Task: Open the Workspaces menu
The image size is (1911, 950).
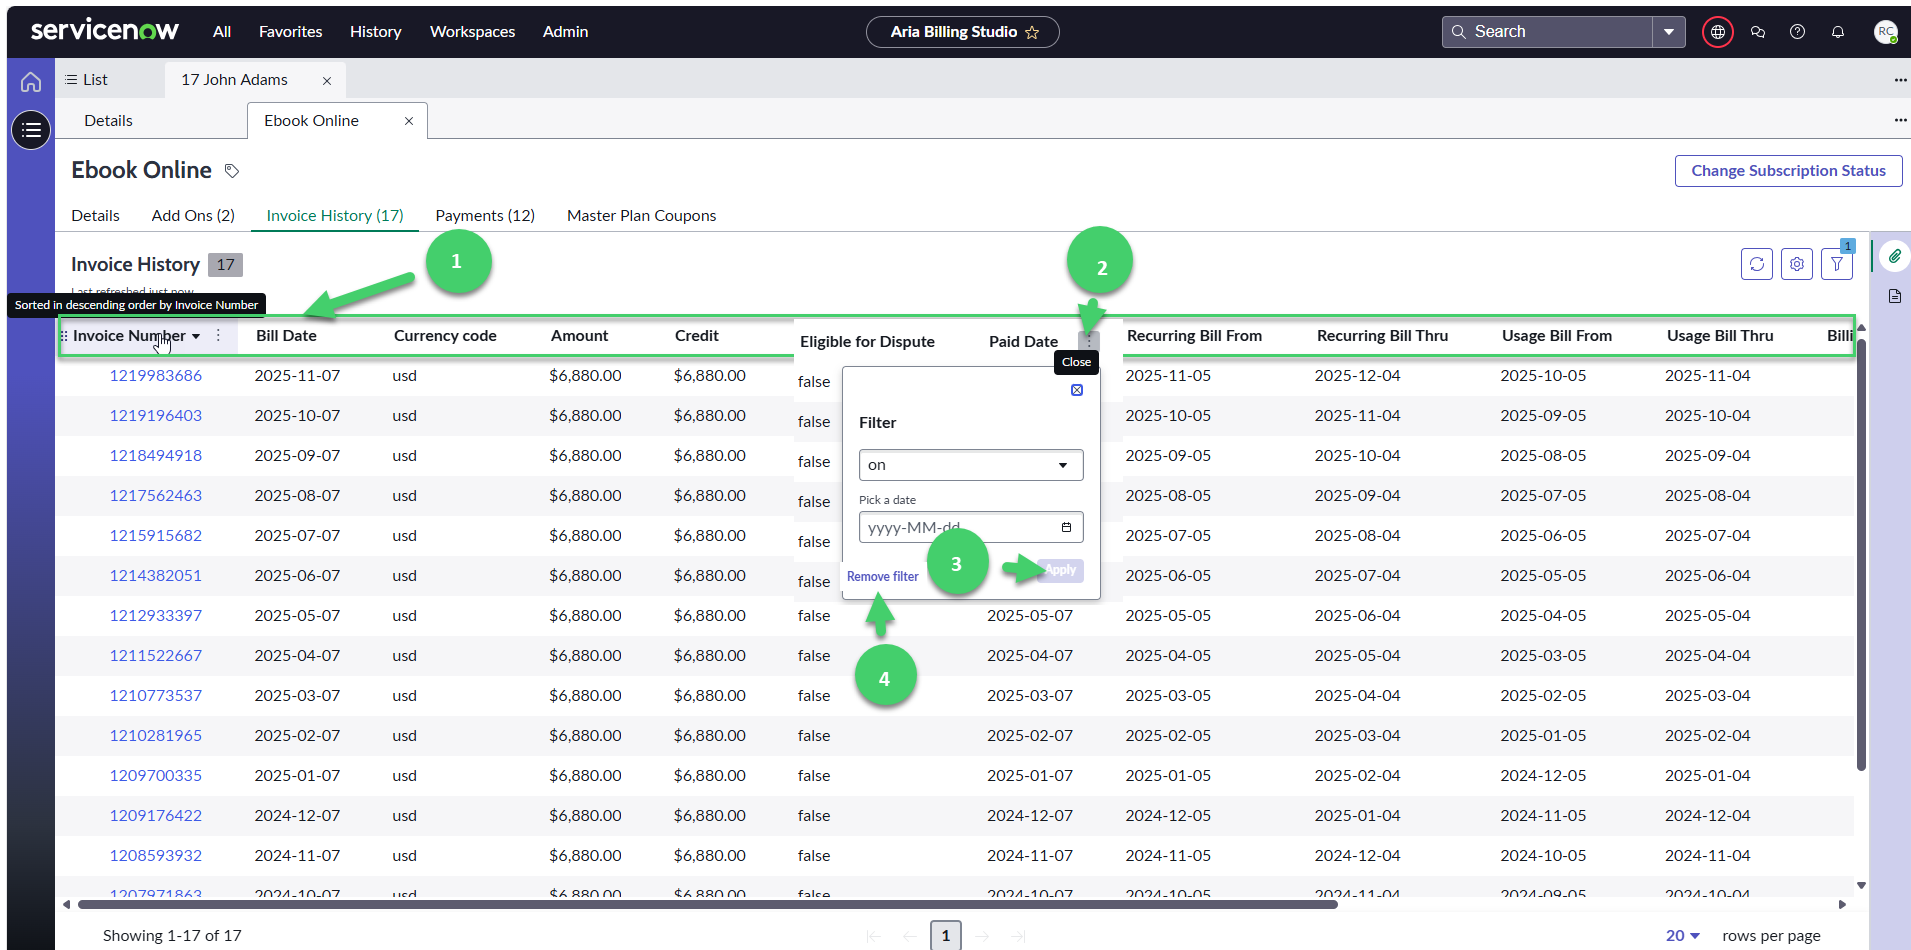Action: [473, 32]
